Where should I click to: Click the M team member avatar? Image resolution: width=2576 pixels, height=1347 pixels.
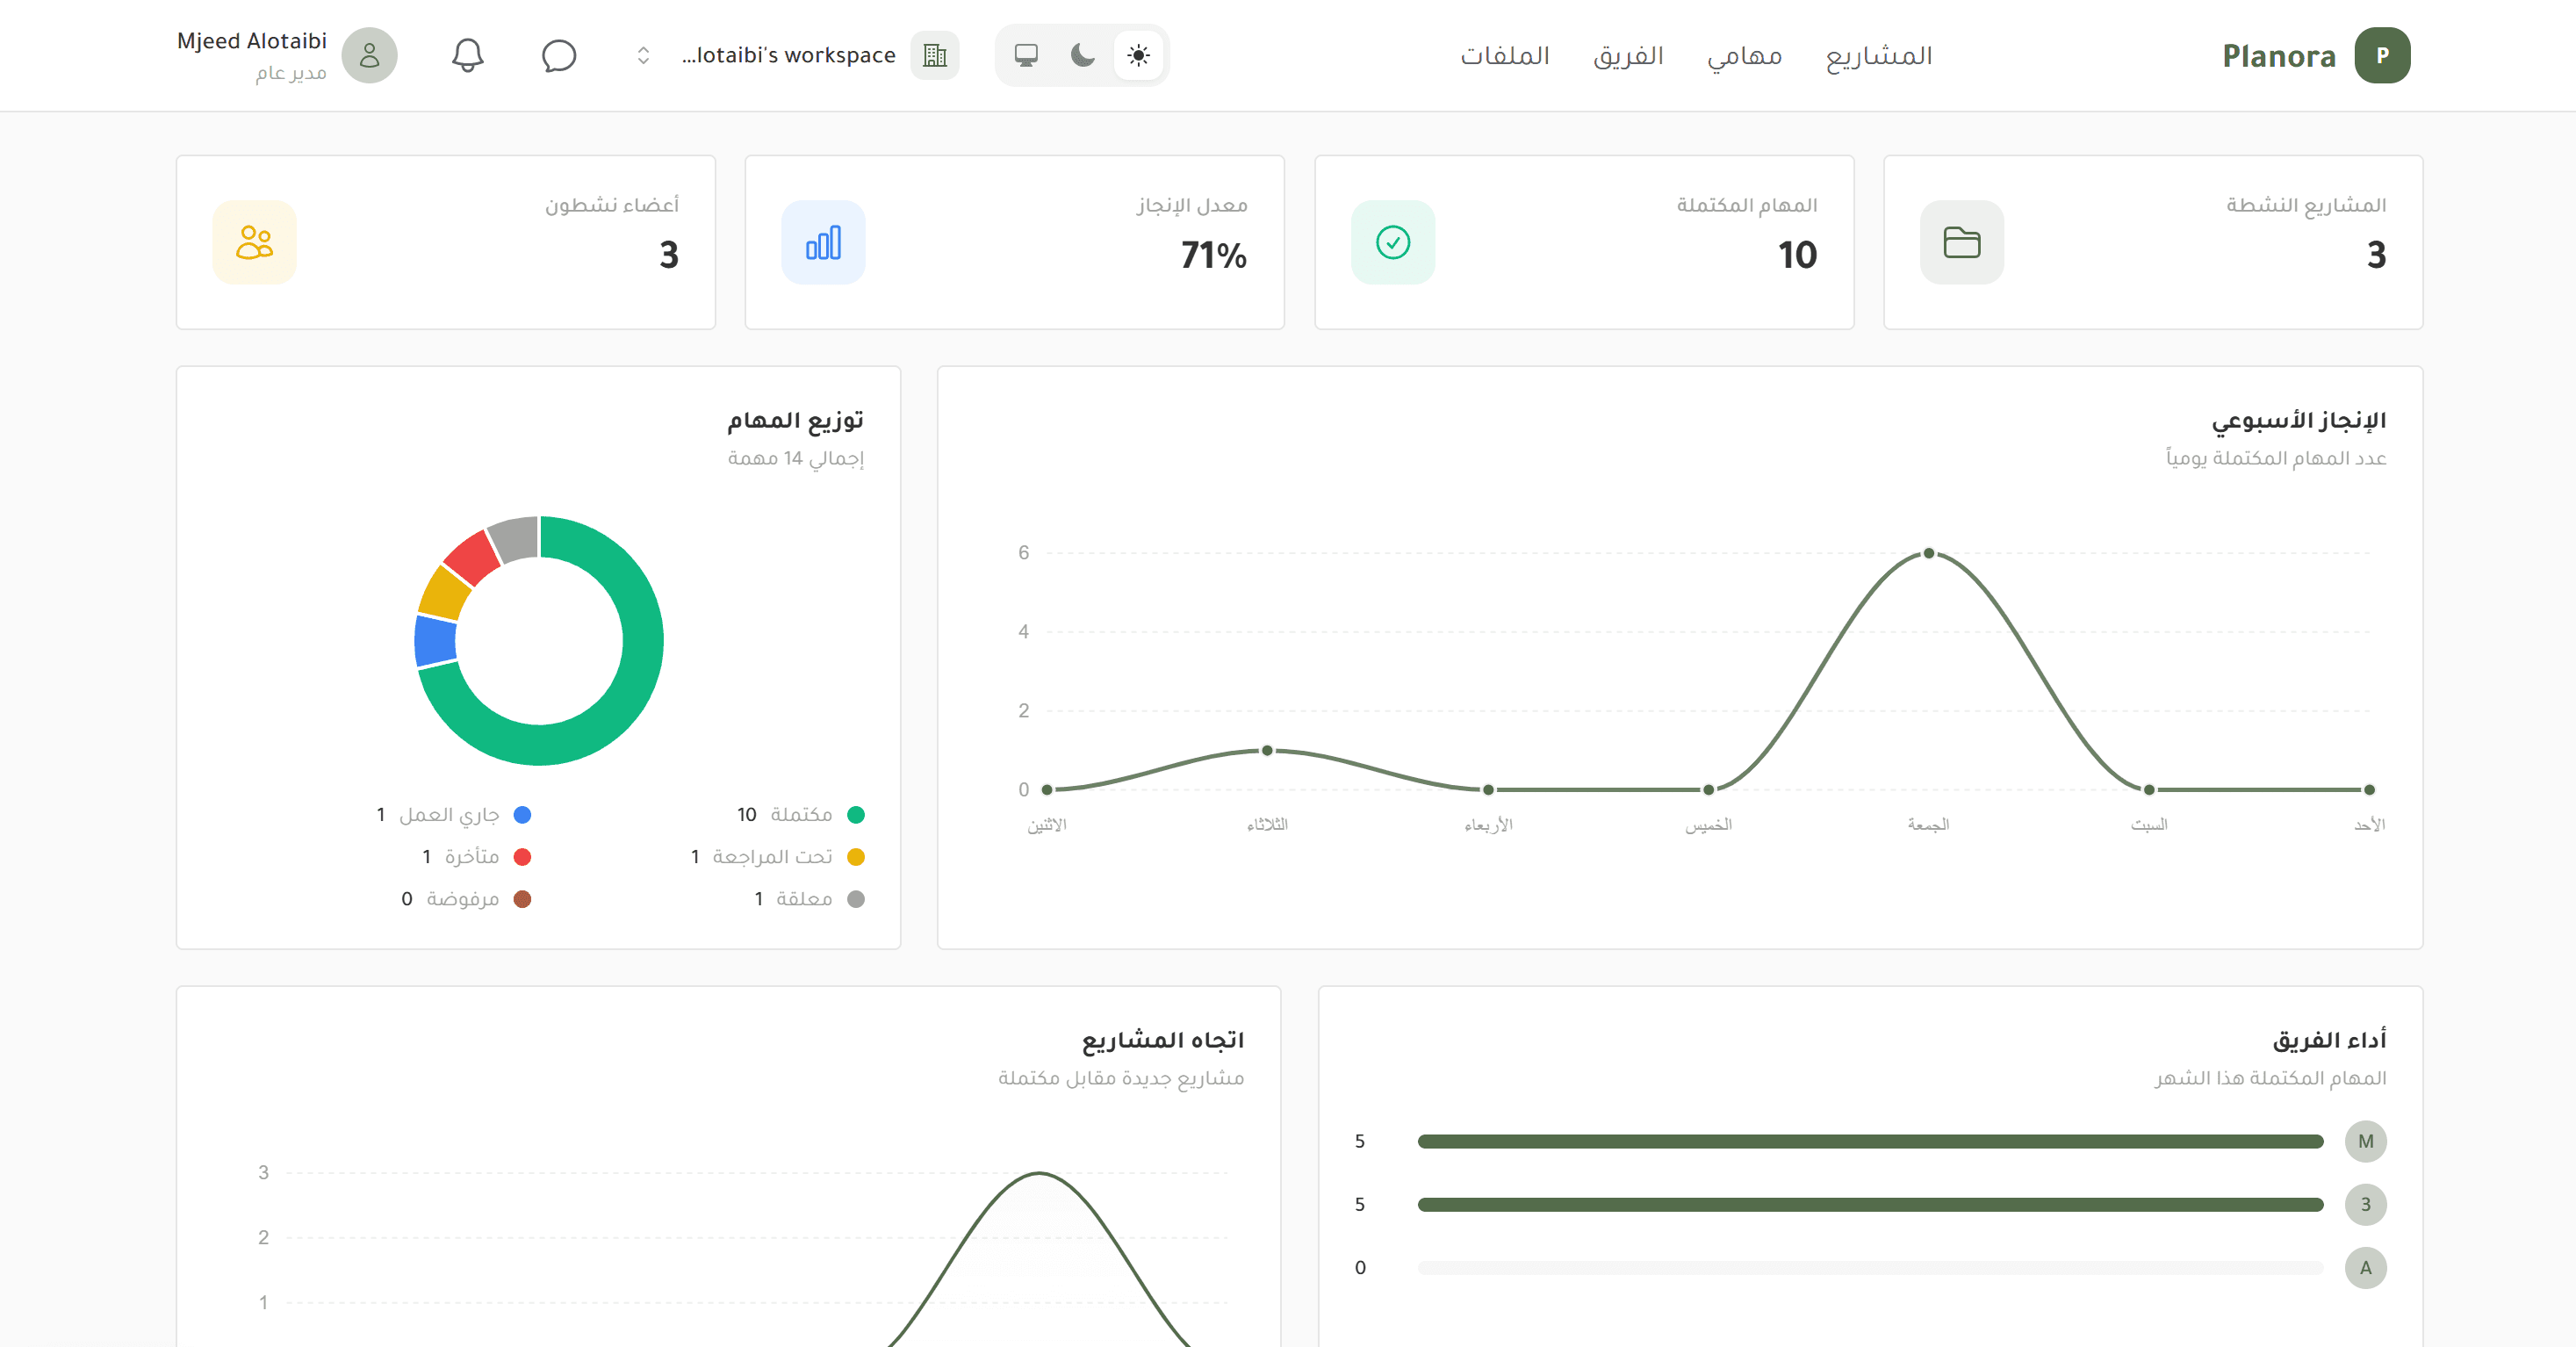pos(2366,1142)
